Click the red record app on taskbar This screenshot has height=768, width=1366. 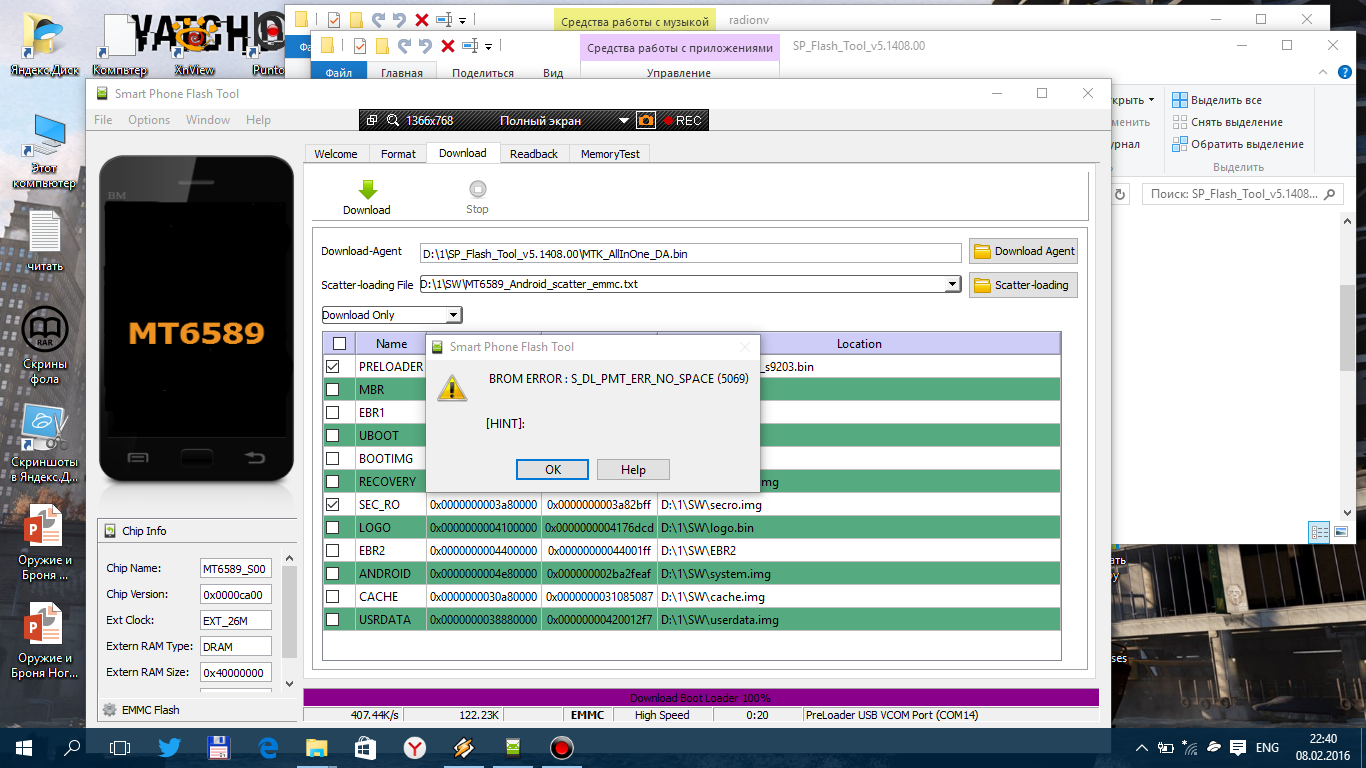coord(561,747)
